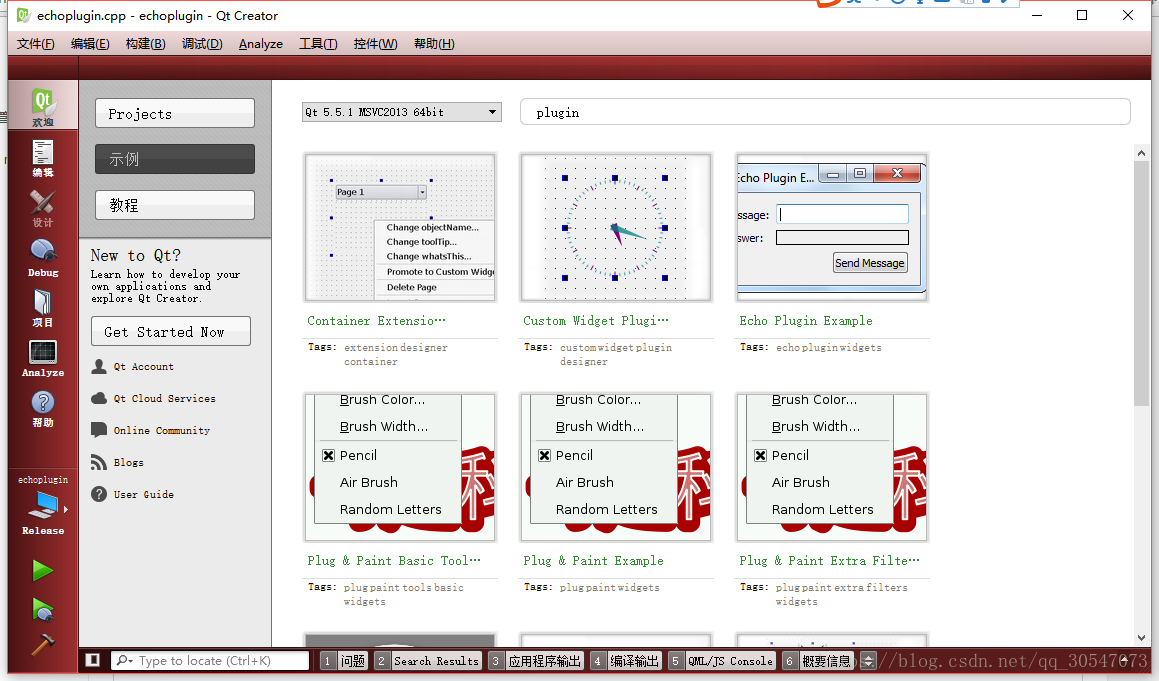1159x681 pixels.
Task: Run the project with green arrow
Action: point(43,570)
